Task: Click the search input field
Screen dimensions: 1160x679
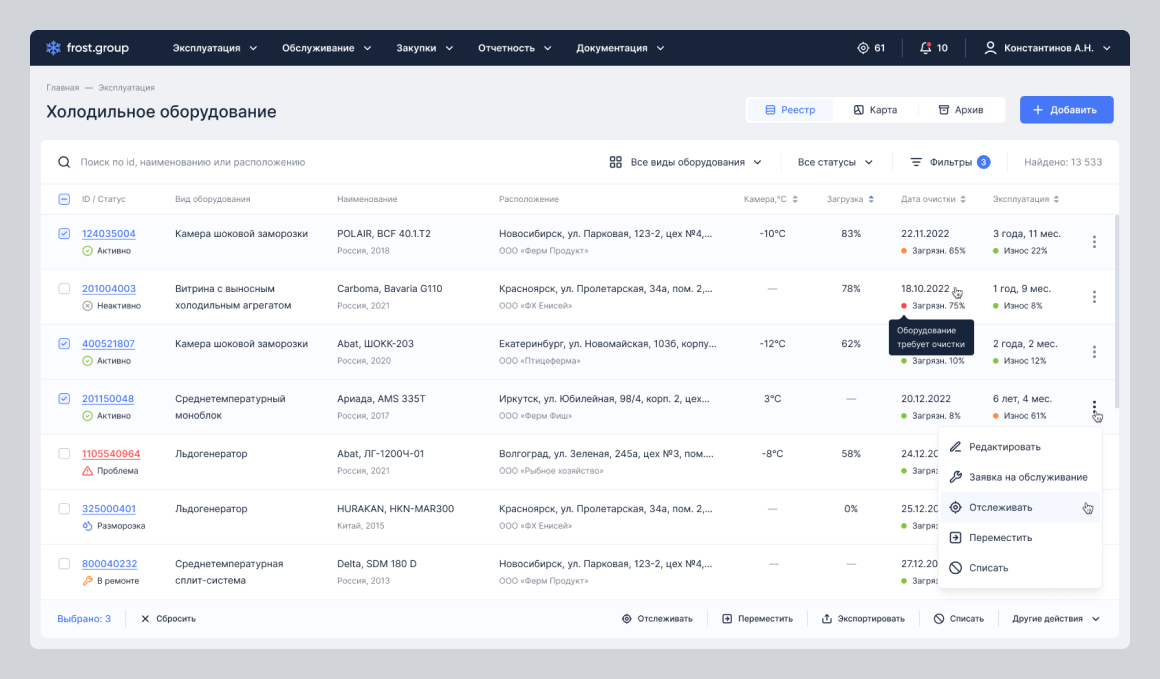Action: tap(192, 162)
